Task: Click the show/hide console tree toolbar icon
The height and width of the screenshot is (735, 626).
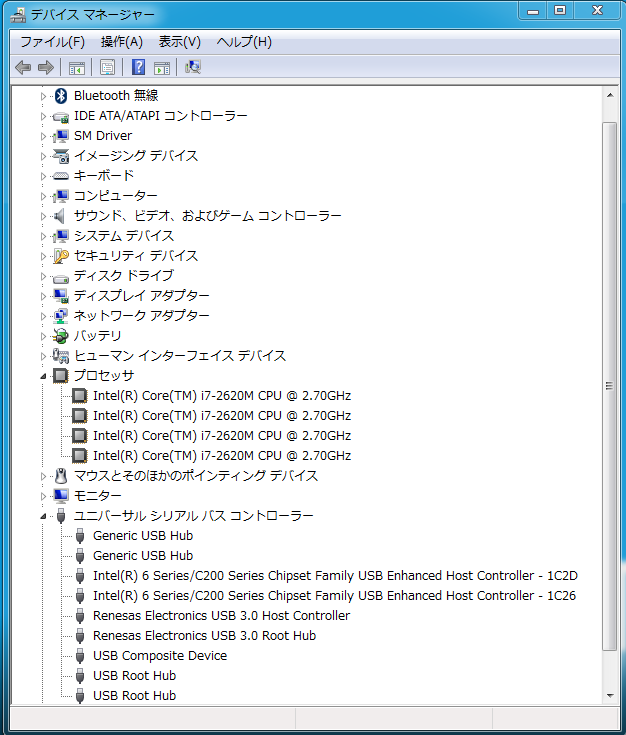Action: click(x=77, y=68)
